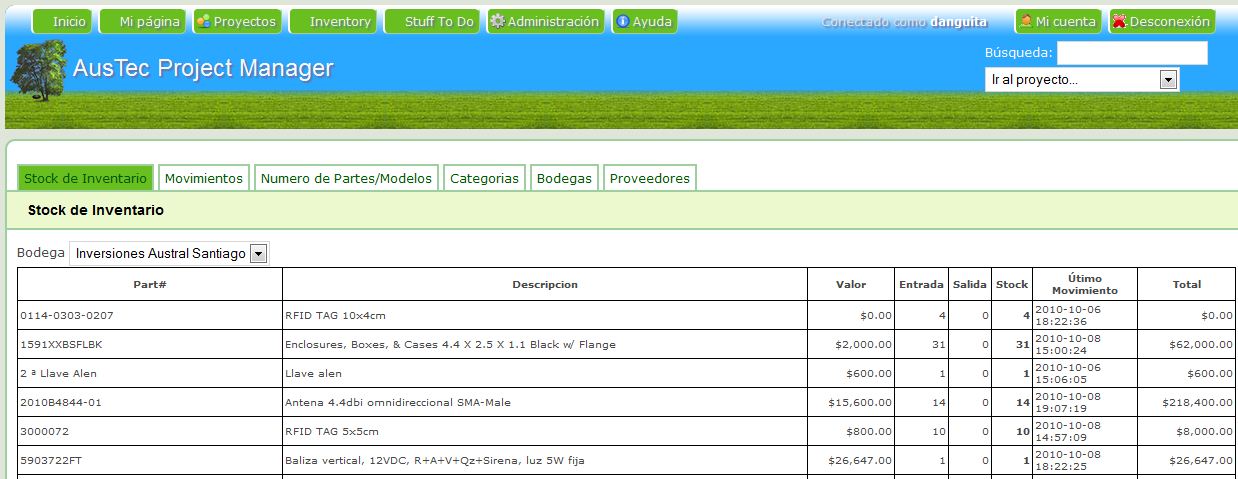Click the Útimo Movimiento column header

(x=1084, y=285)
